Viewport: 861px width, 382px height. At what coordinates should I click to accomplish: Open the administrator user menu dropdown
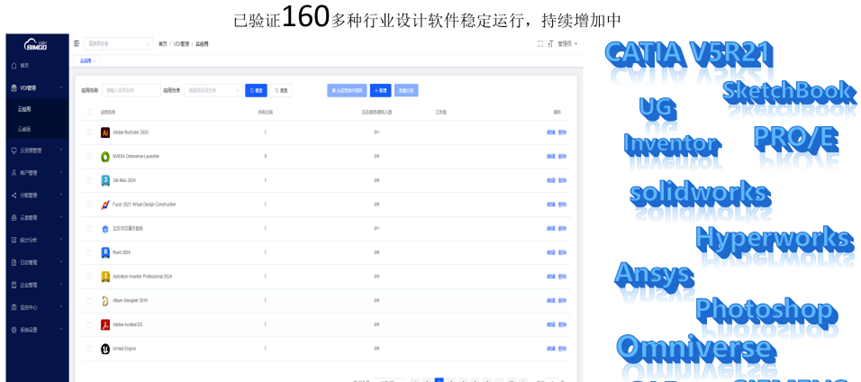[568, 44]
